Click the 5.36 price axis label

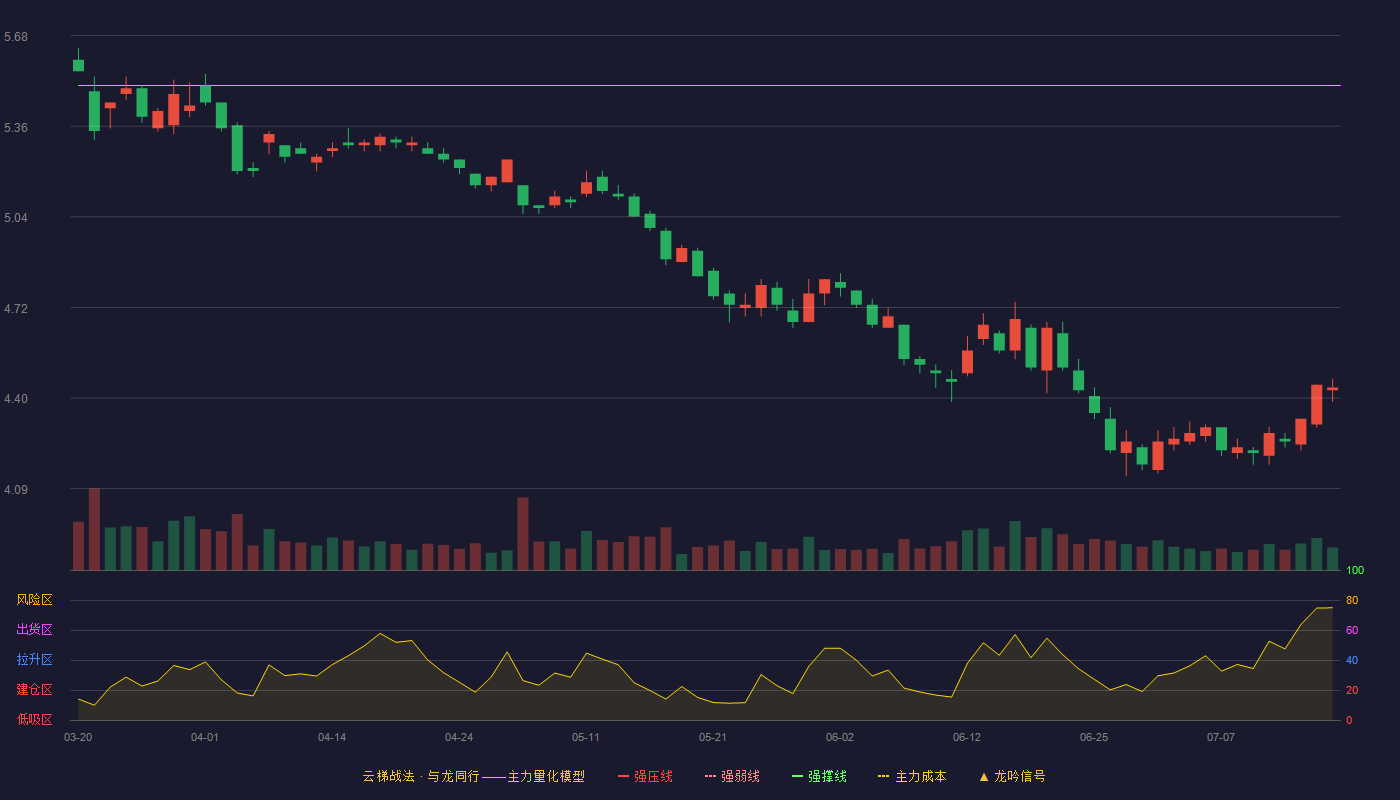16,128
